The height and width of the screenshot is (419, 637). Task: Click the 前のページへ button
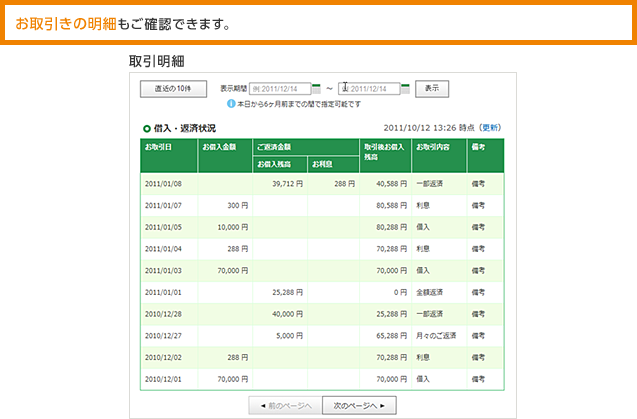286,405
